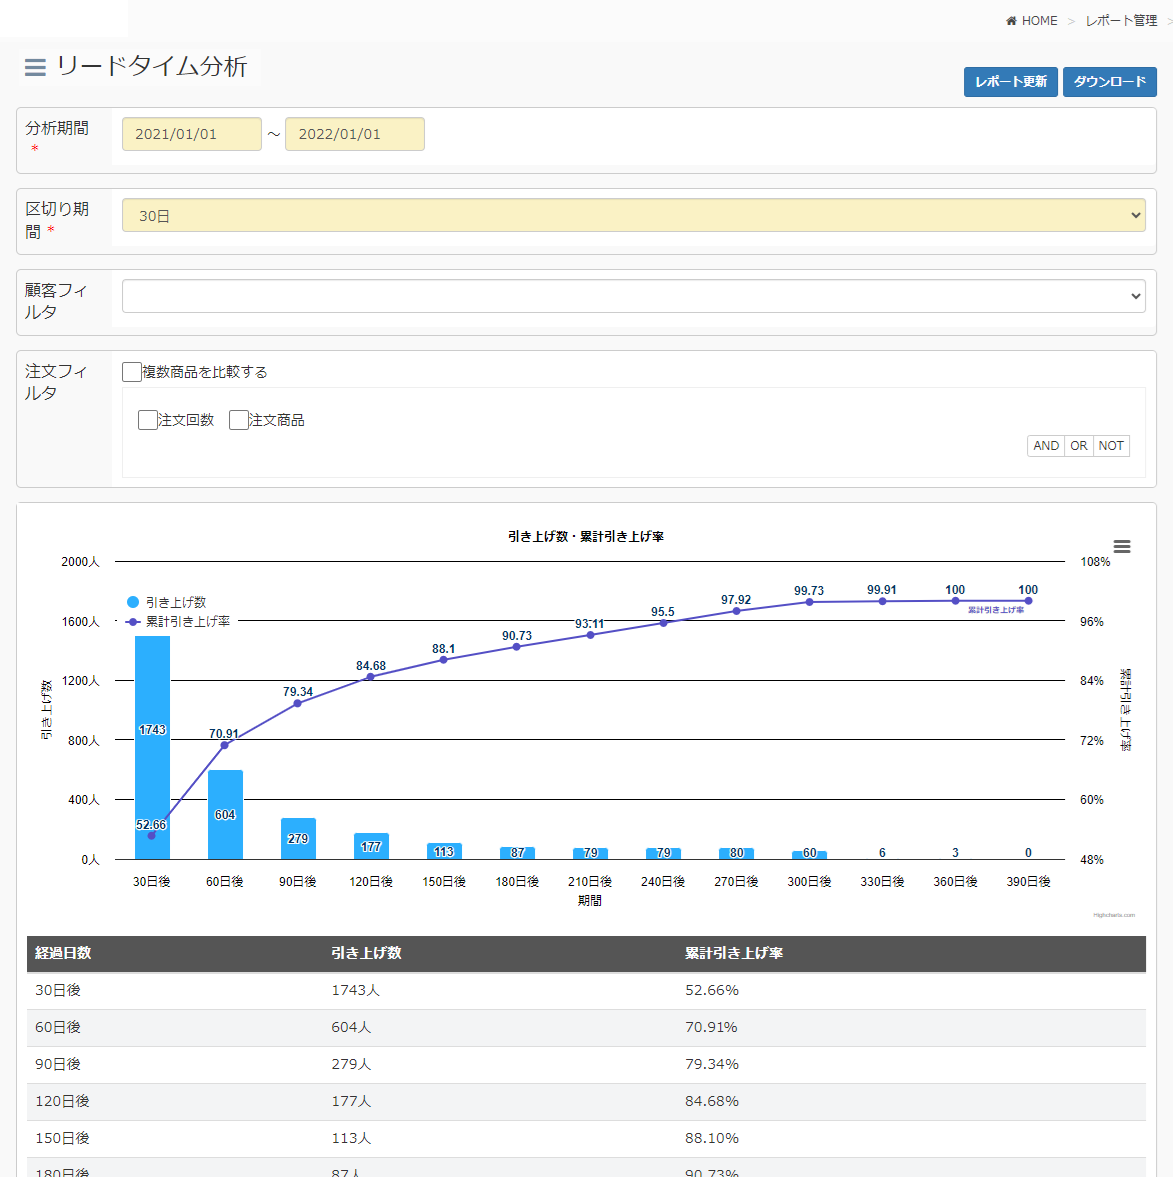The height and width of the screenshot is (1177, 1173).
Task: Open the 区切り期間 30日 dropdown
Action: click(633, 215)
